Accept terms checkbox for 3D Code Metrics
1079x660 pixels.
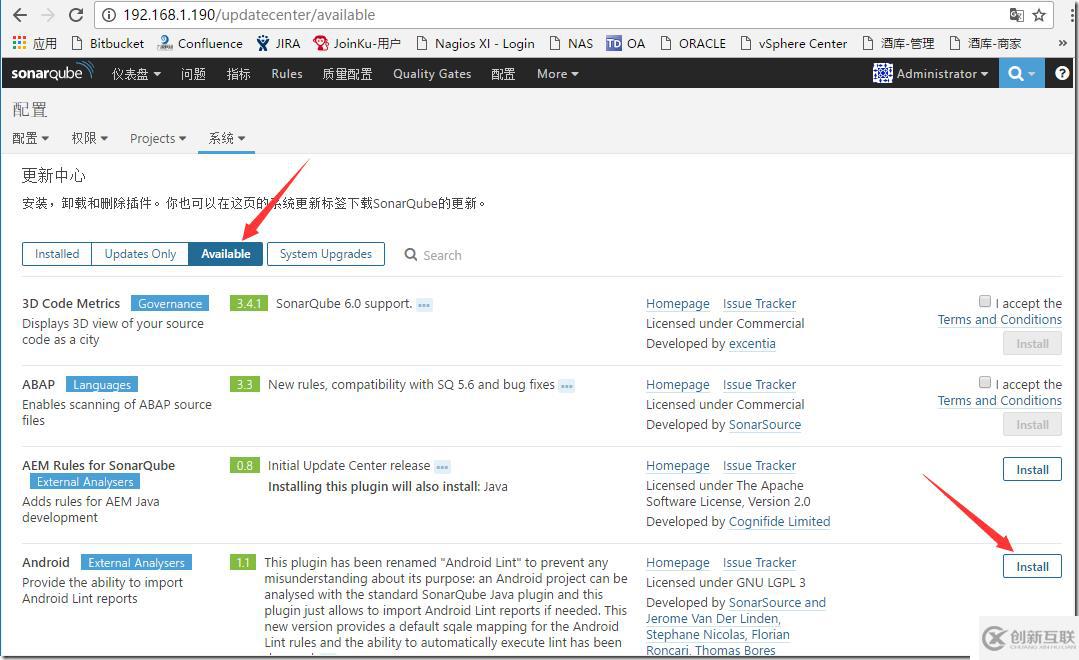click(985, 301)
